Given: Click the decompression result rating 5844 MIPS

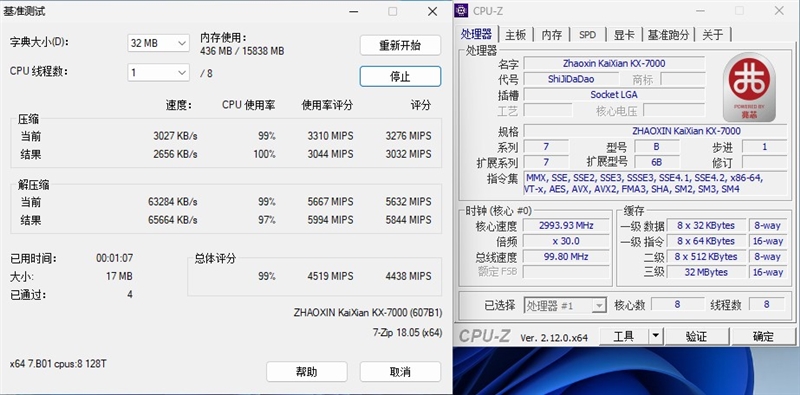Looking at the screenshot, I should [408, 220].
